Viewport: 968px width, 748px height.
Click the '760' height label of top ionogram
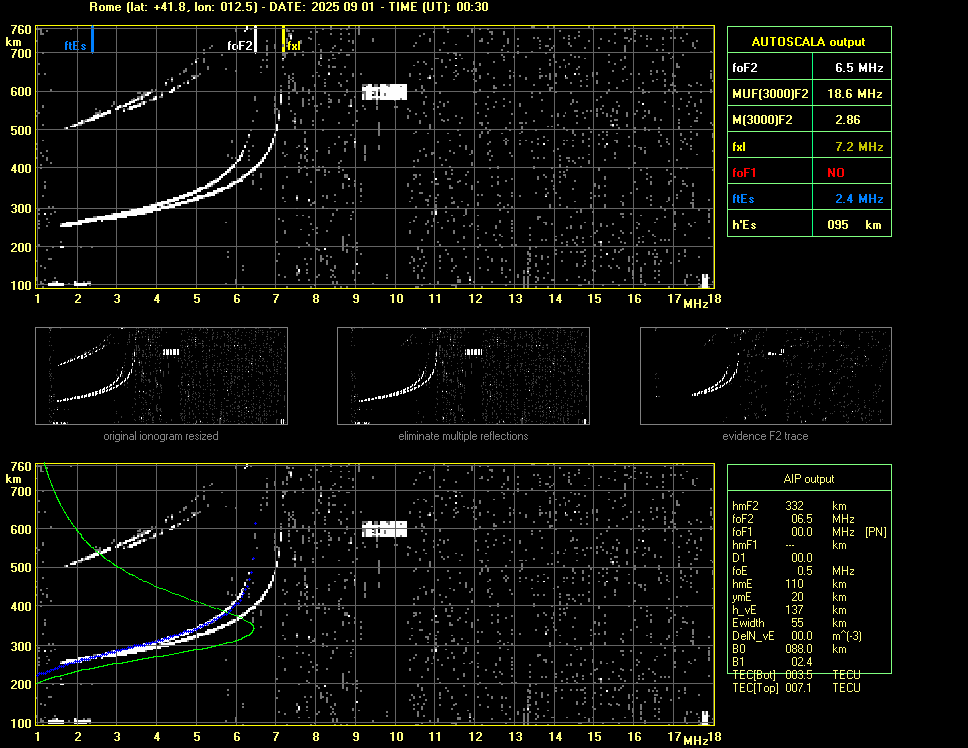coord(21,30)
